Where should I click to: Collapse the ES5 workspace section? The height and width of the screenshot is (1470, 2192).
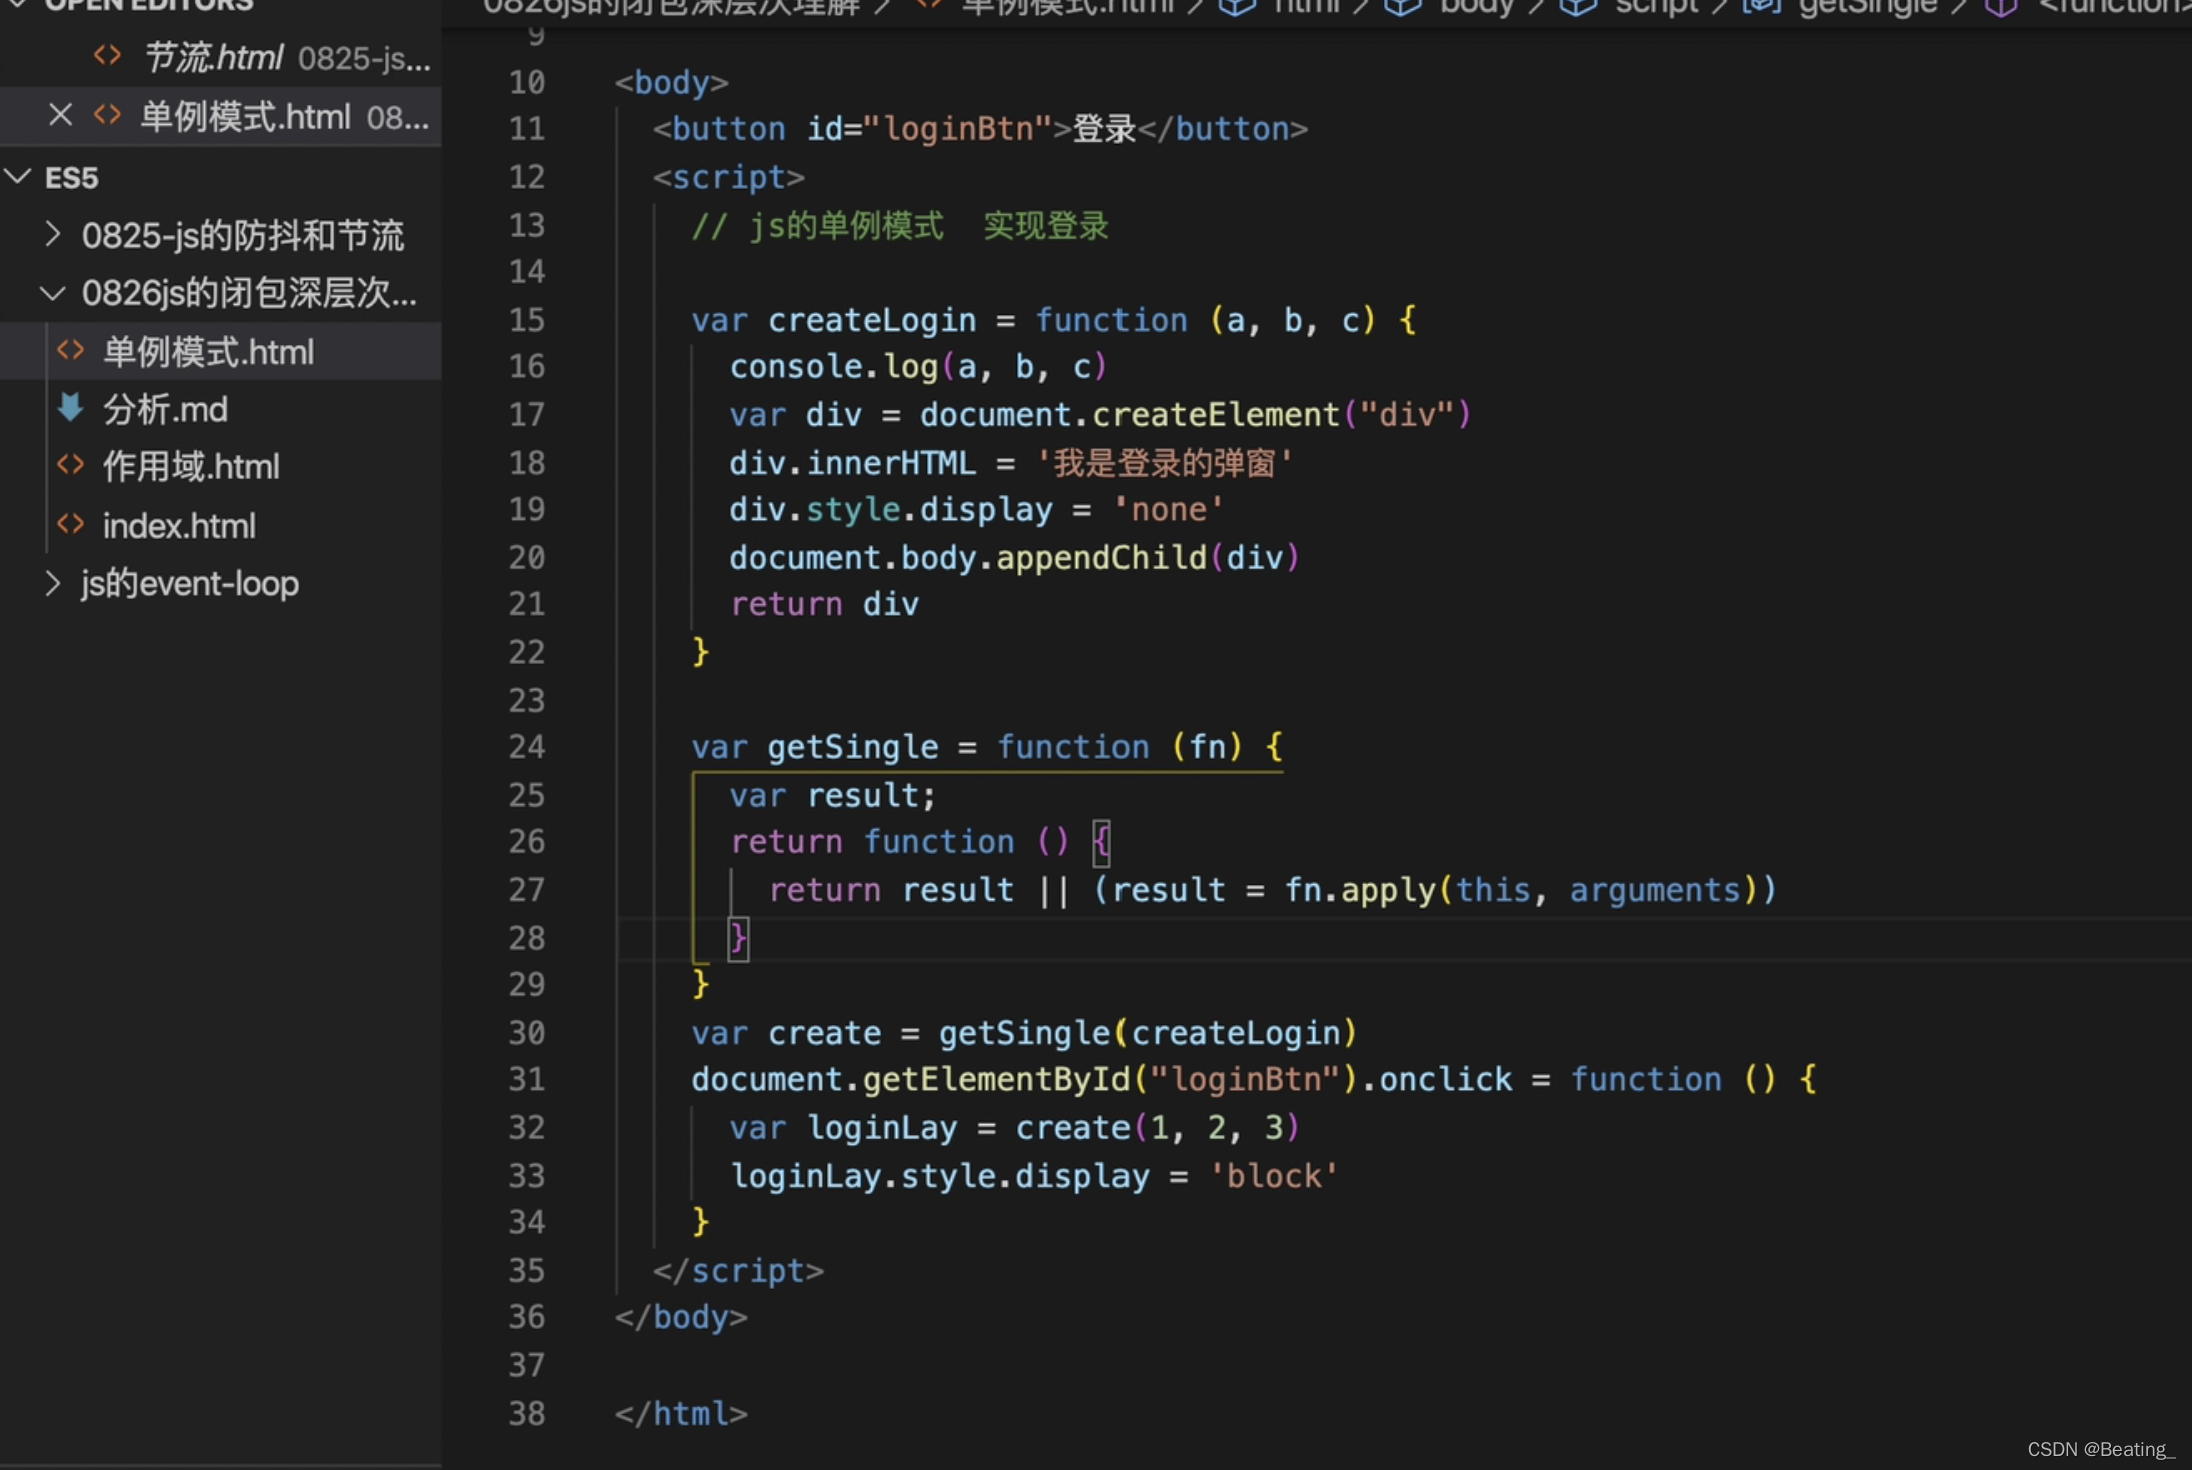pyautogui.click(x=19, y=177)
